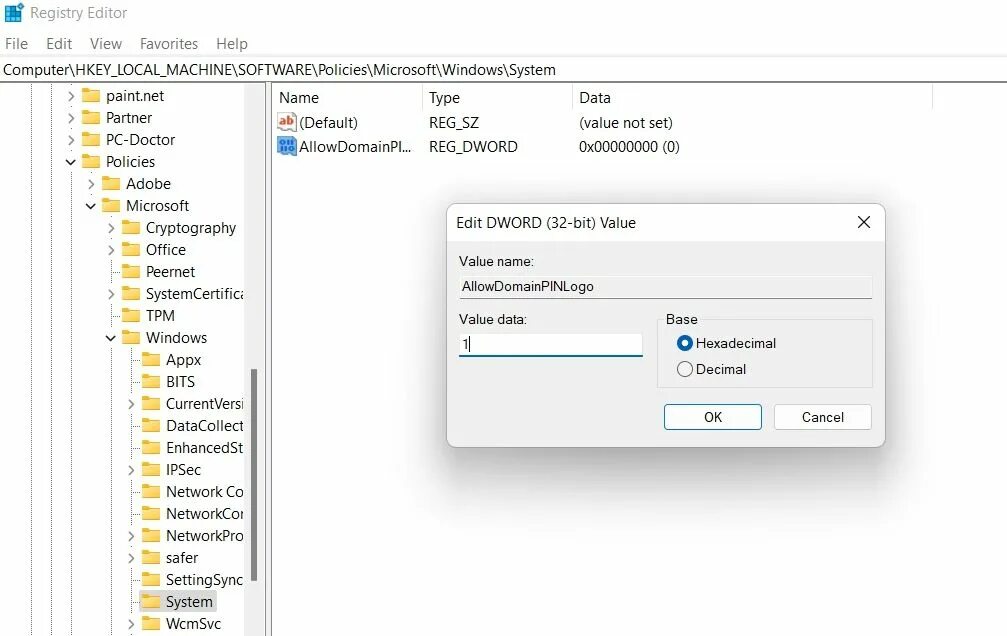Image resolution: width=1007 pixels, height=636 pixels.
Task: Click the registry path address bar
Action: [x=504, y=70]
